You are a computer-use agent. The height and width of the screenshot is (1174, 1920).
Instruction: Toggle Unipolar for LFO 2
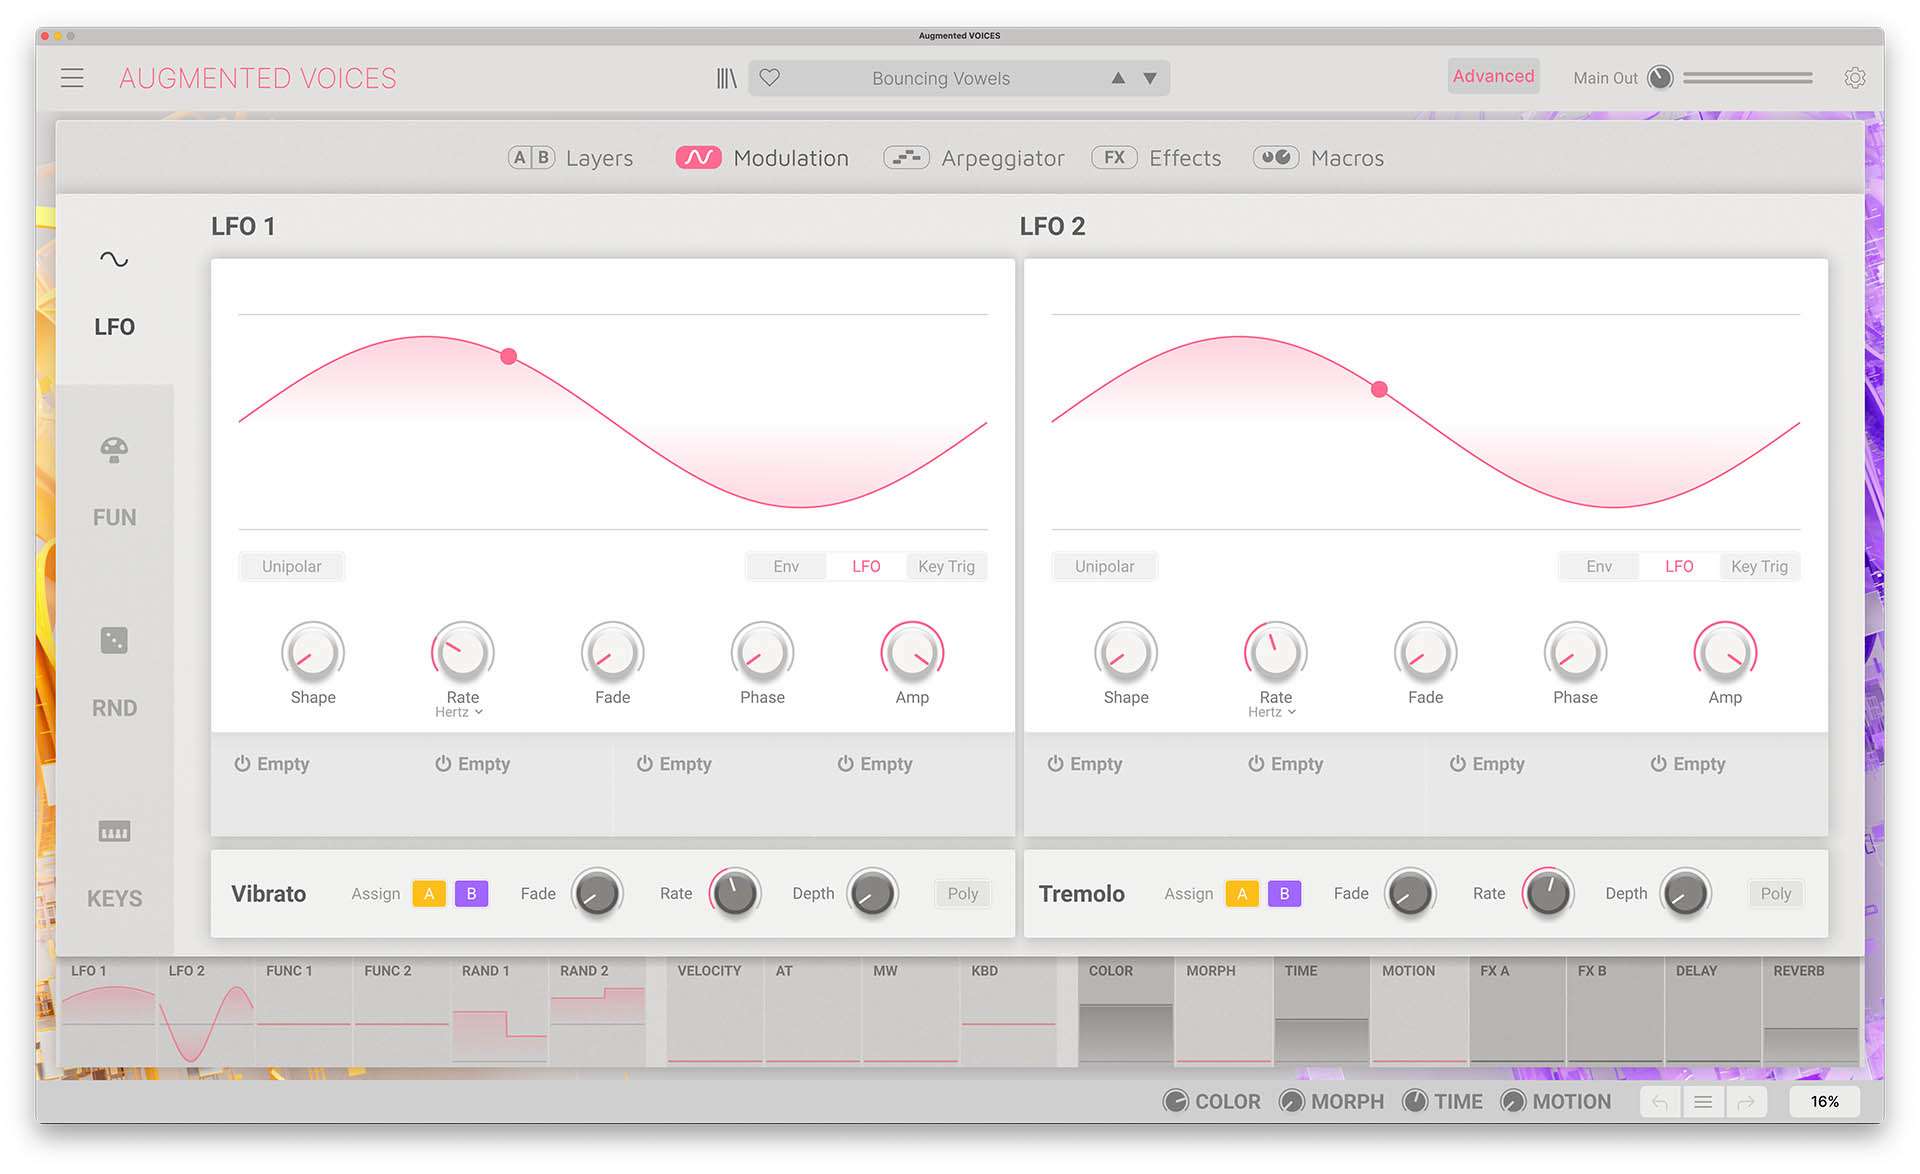click(1105, 566)
